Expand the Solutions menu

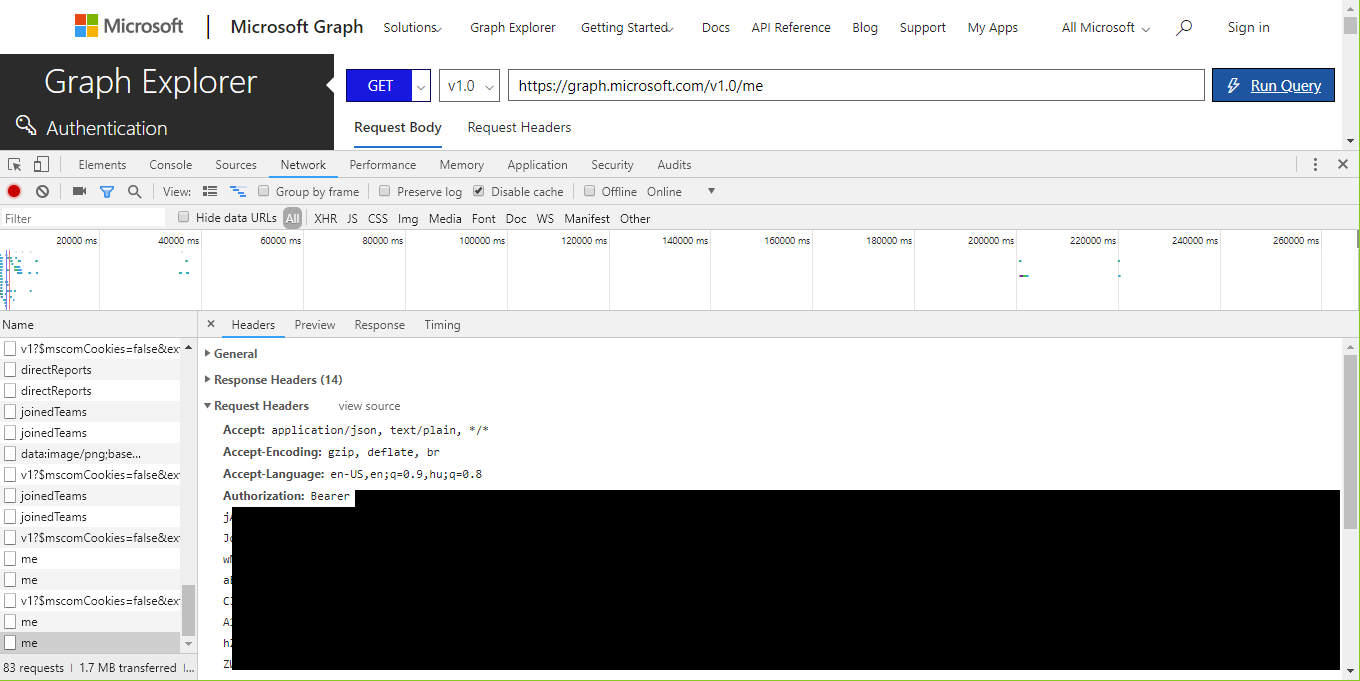point(413,28)
